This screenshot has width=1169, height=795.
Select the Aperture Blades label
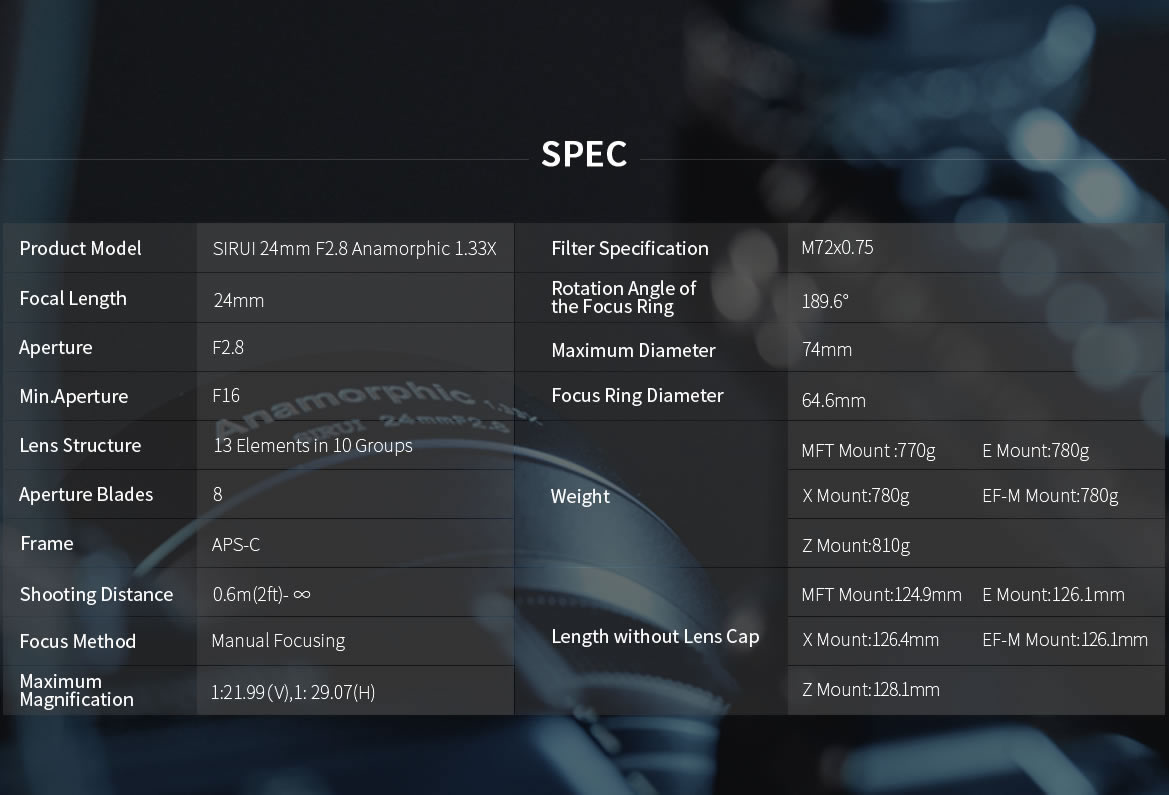[x=86, y=494]
